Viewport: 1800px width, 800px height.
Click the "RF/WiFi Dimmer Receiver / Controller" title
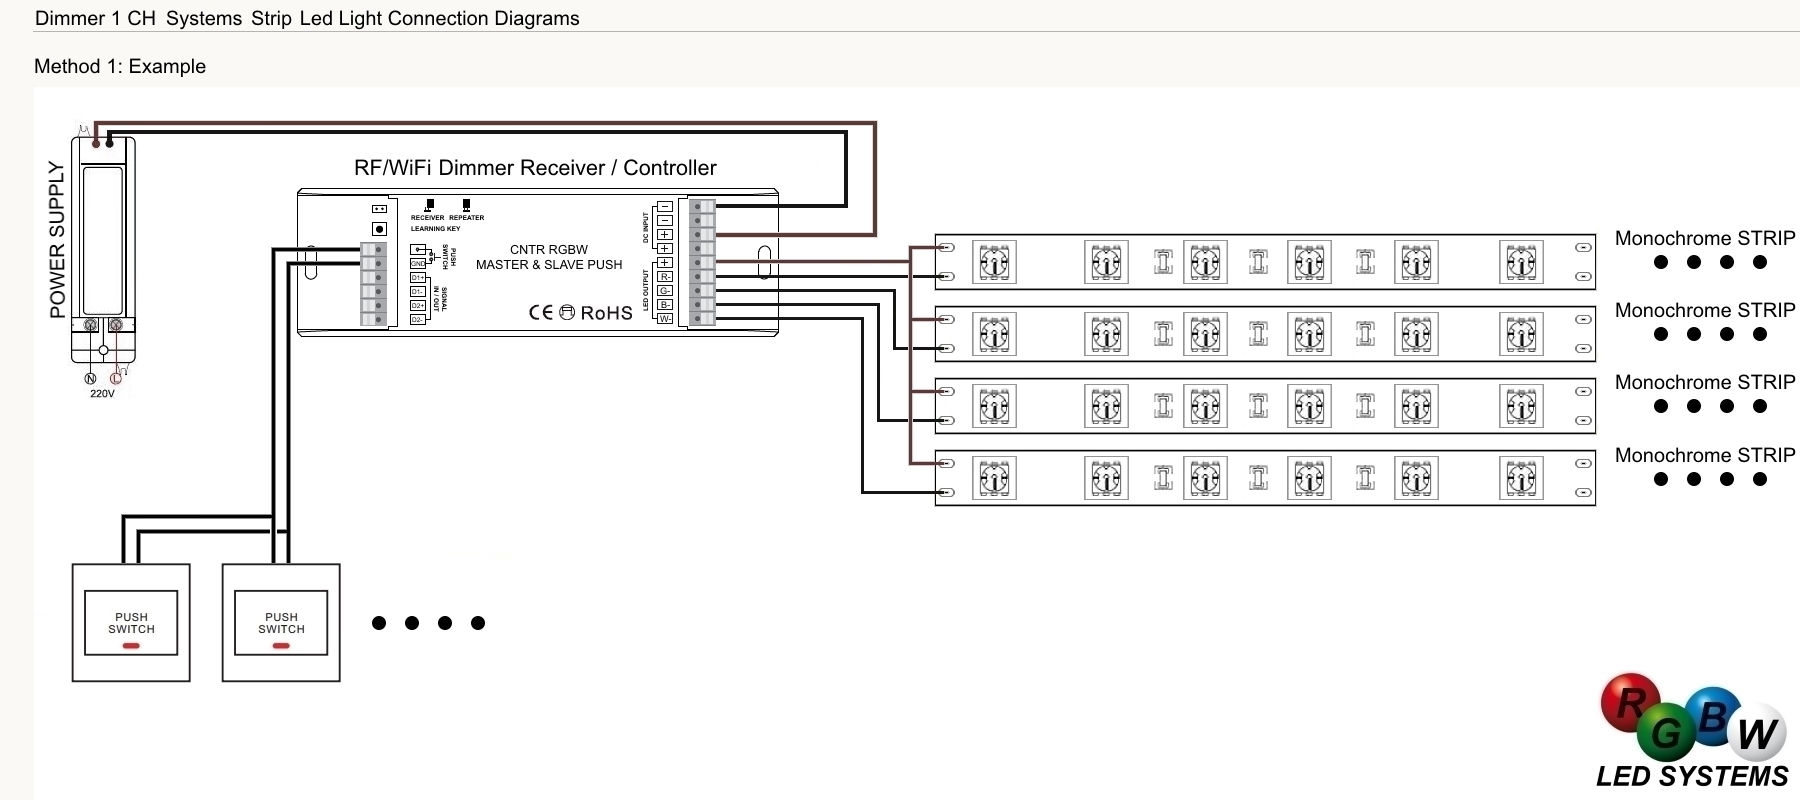point(535,168)
